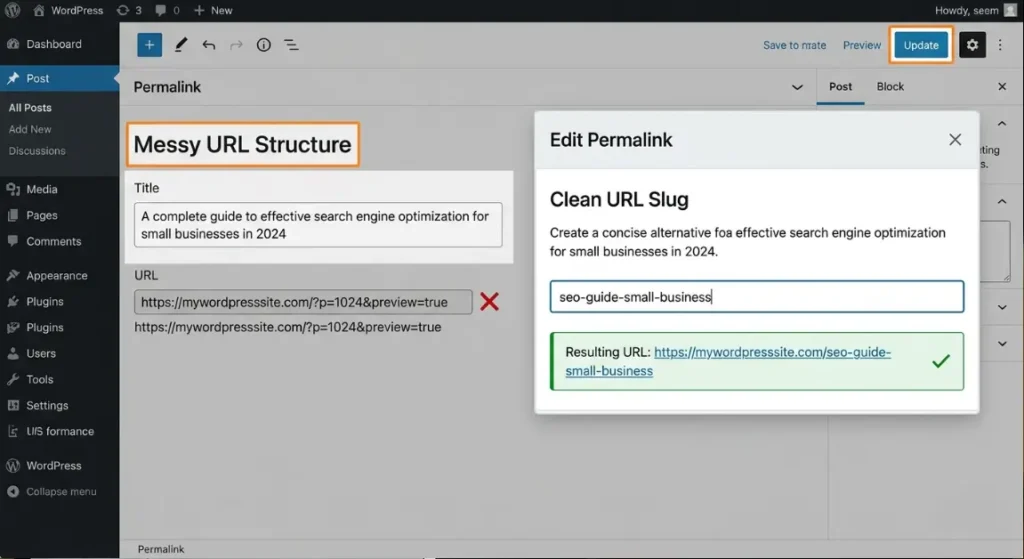Click the block inserter plus button
The width and height of the screenshot is (1024, 559).
150,45
